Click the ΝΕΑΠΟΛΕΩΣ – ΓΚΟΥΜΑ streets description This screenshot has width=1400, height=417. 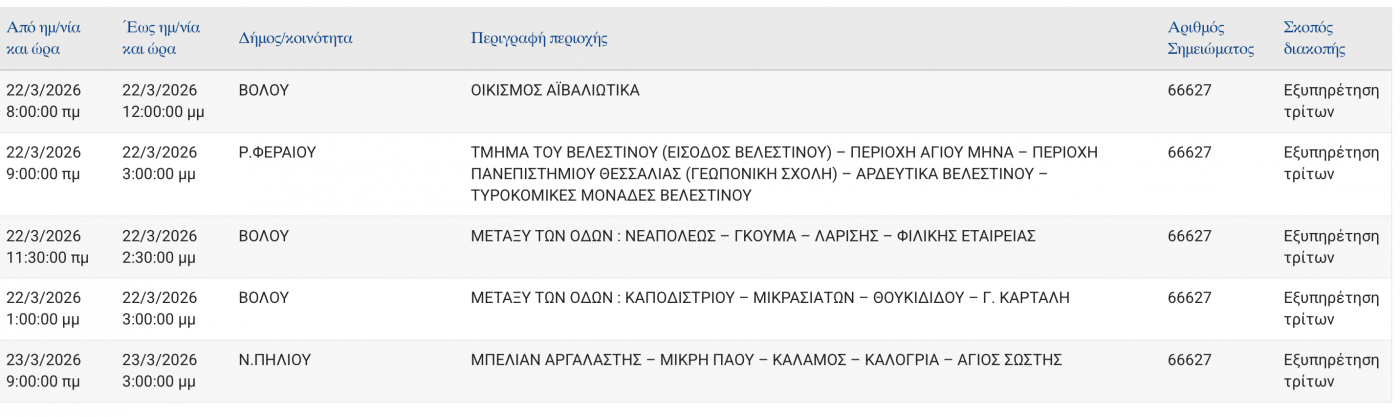tap(753, 236)
